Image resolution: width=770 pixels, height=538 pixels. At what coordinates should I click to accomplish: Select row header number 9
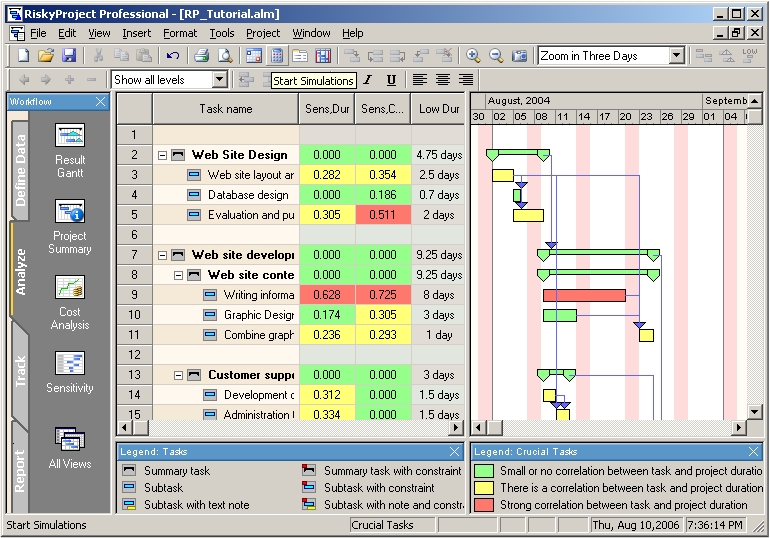135,295
